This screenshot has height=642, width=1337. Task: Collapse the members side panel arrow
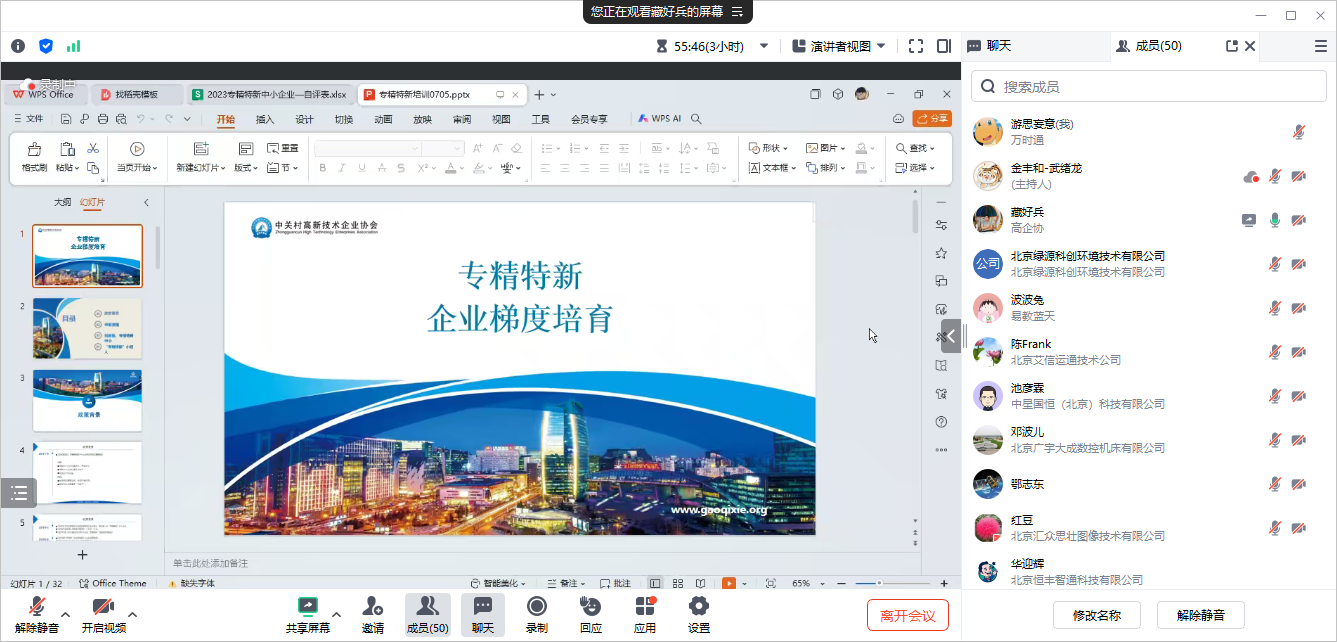pyautogui.click(x=951, y=336)
